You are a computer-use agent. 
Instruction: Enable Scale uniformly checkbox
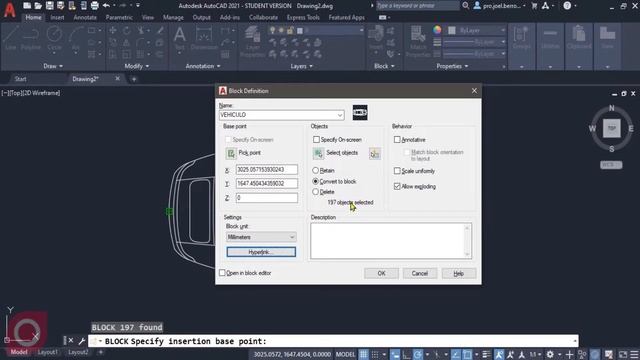point(397,171)
